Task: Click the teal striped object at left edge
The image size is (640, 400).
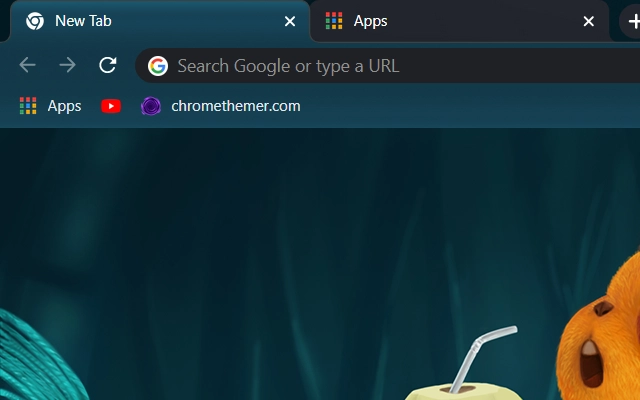Action: point(30,355)
